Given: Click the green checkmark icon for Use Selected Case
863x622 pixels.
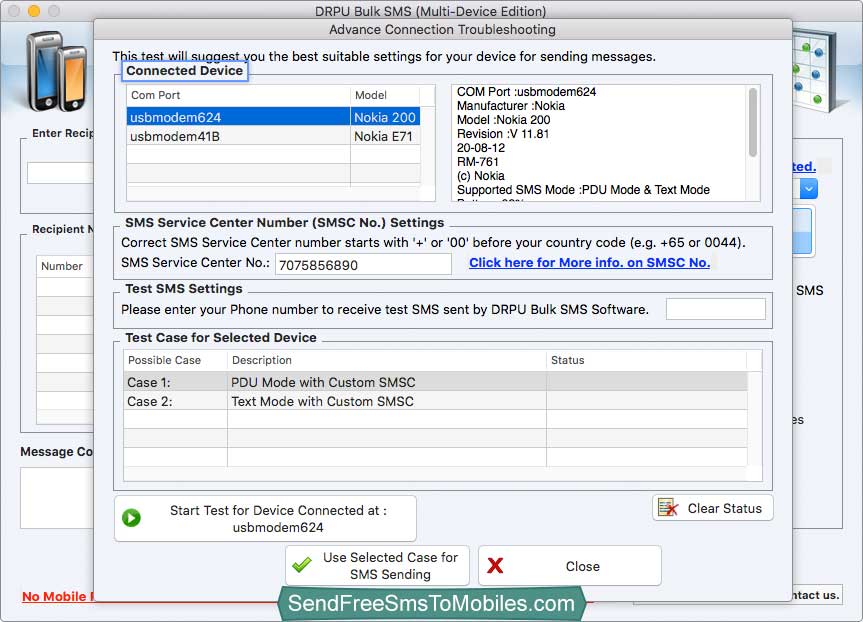Looking at the screenshot, I should (302, 565).
